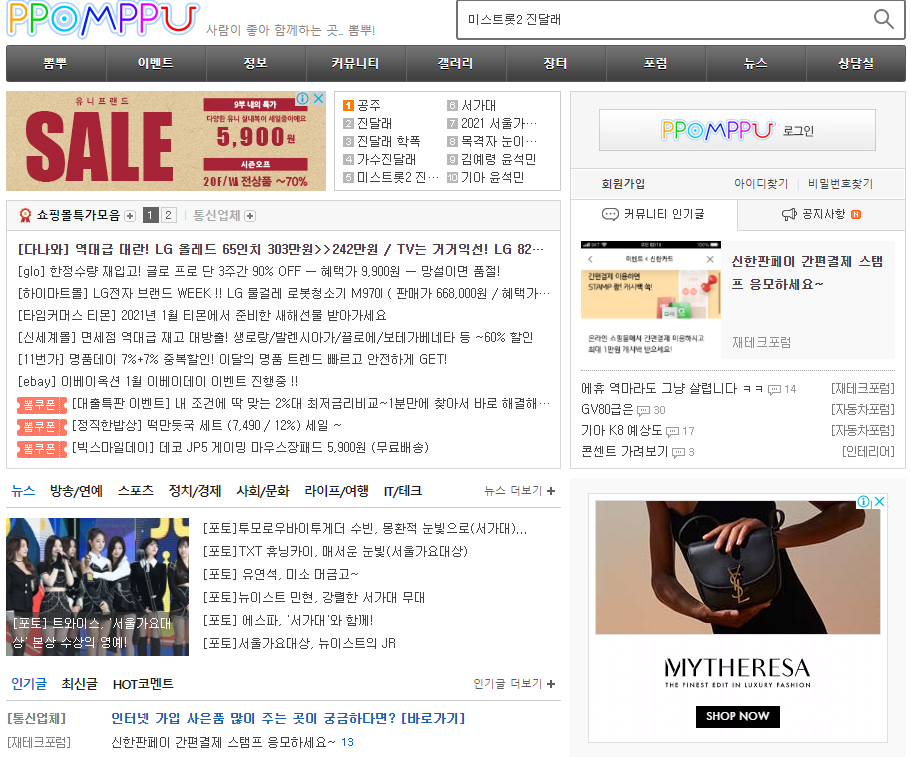Click the PPOMPPU 로그인 button
911x757 pixels.
[737, 130]
